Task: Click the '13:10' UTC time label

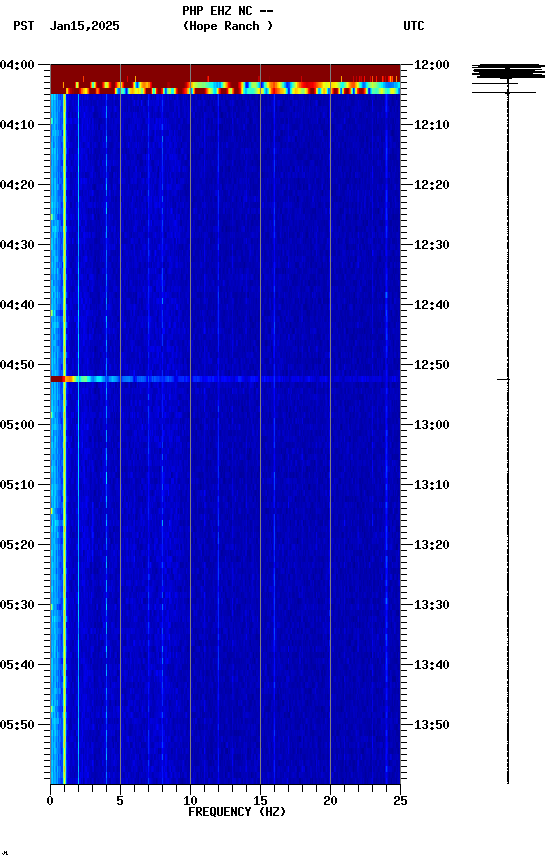Action: point(432,485)
